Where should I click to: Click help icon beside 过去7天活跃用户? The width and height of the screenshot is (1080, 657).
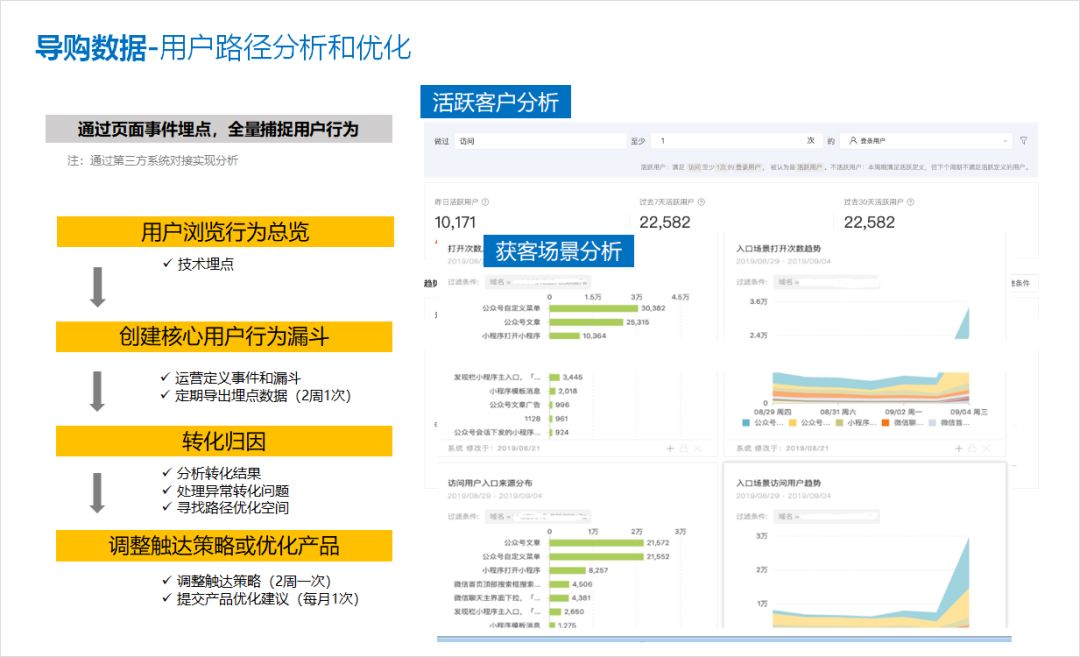pyautogui.click(x=701, y=202)
